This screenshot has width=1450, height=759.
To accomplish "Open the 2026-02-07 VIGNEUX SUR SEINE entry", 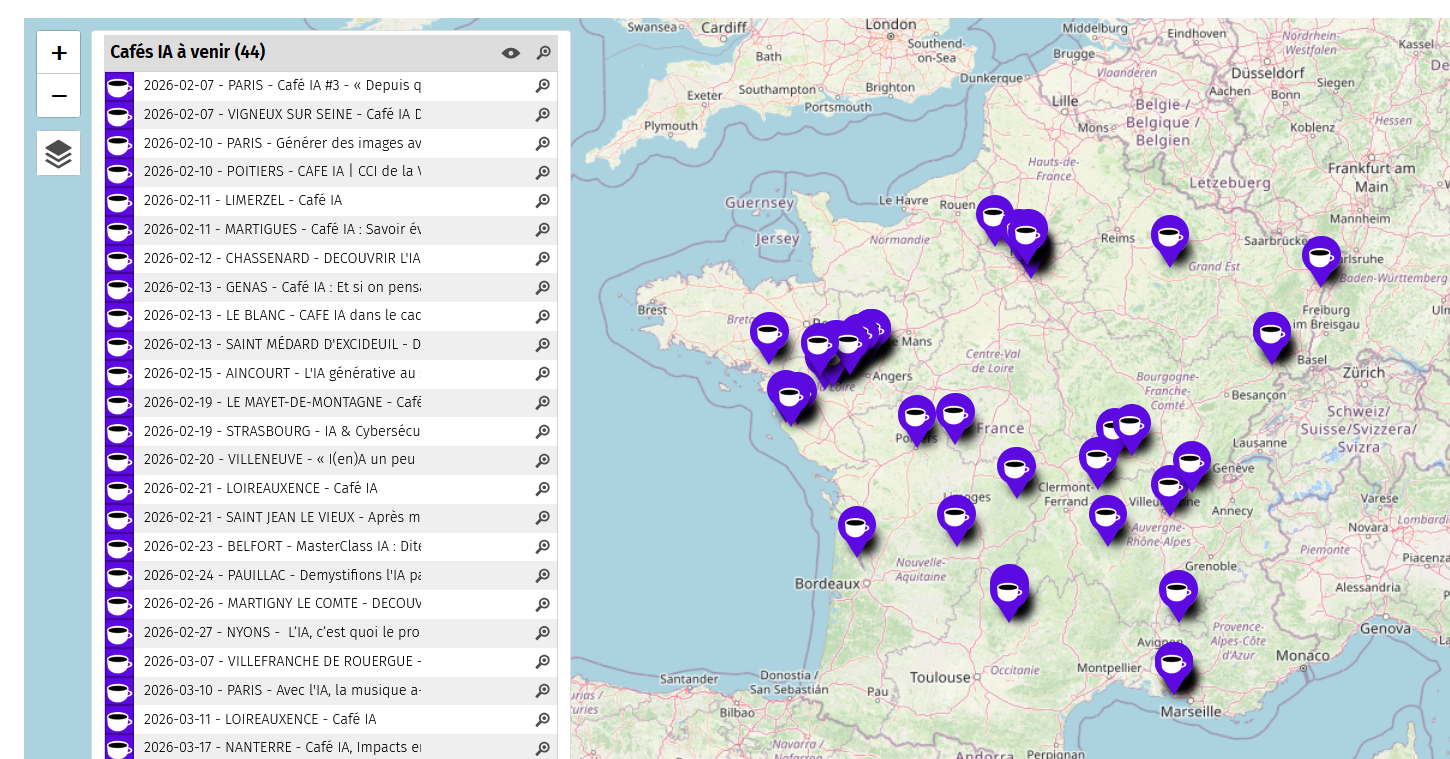I will (x=282, y=114).
